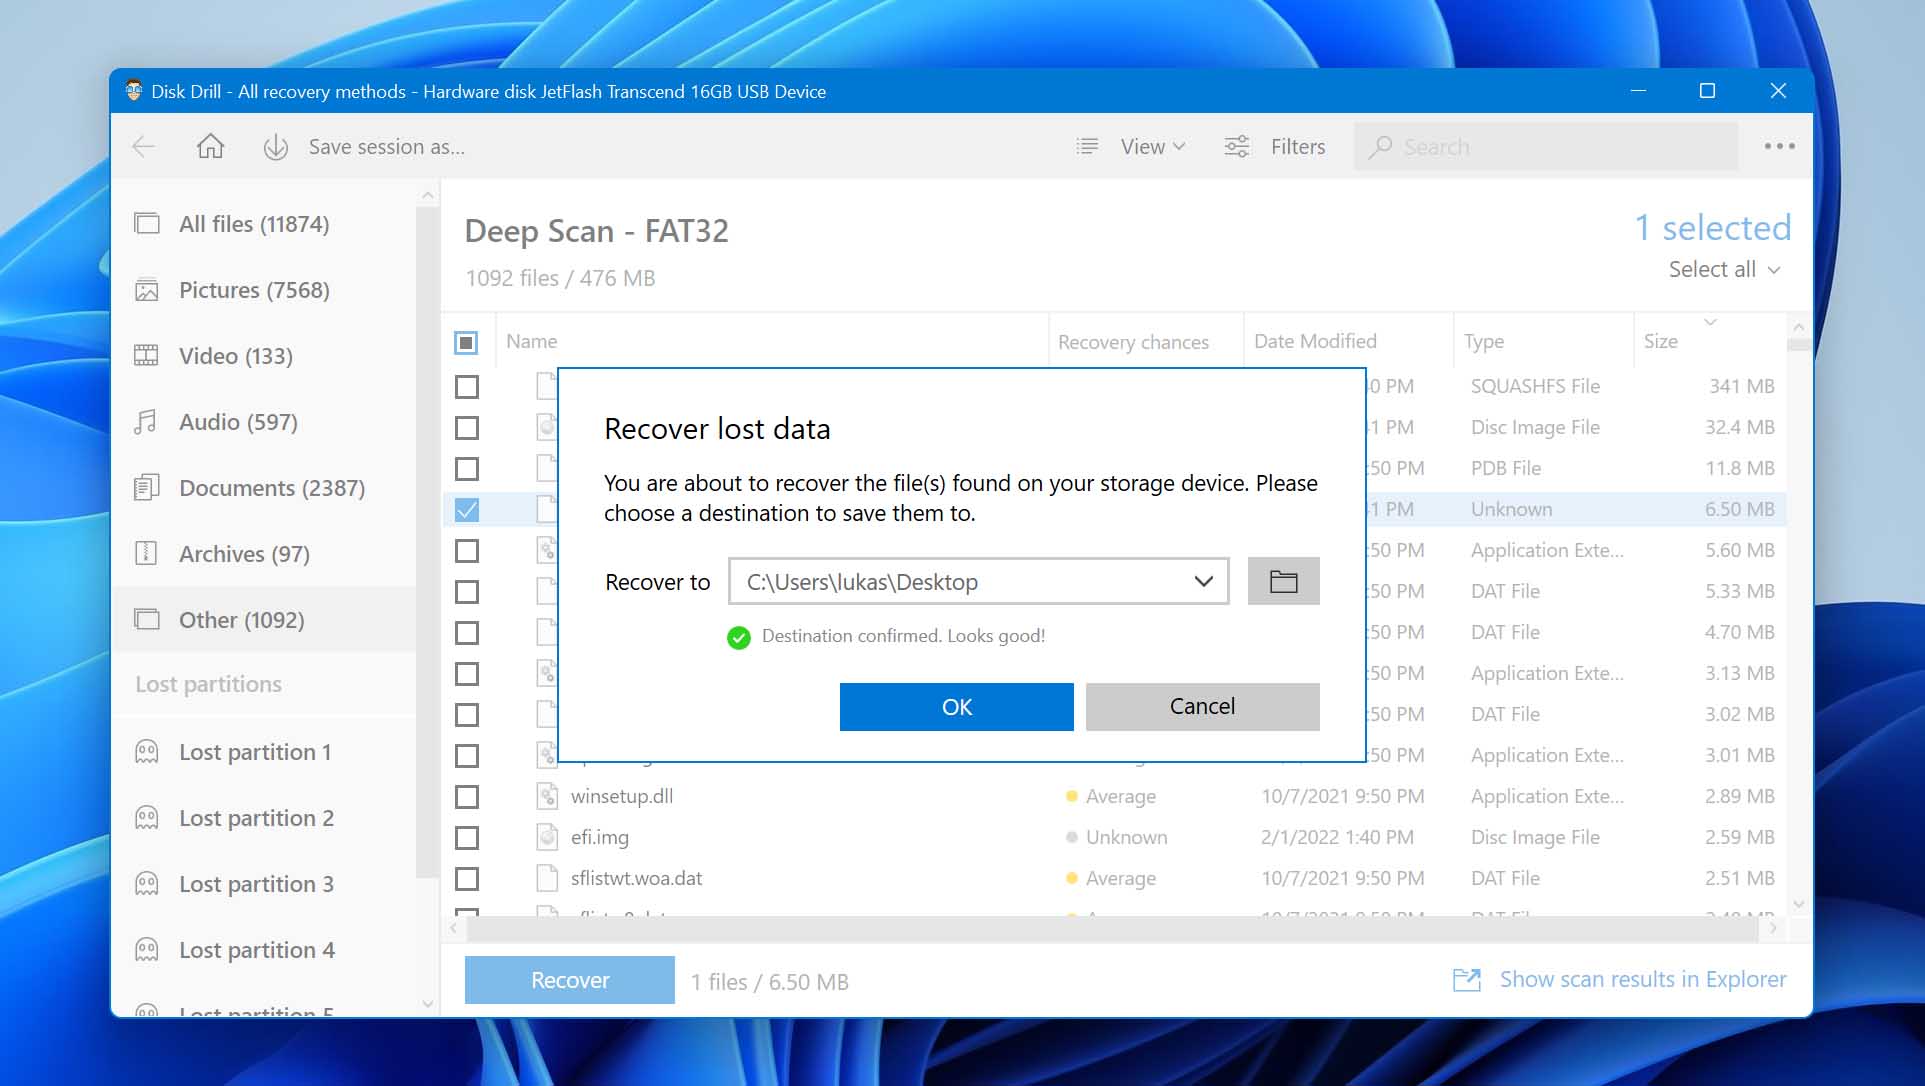1925x1086 pixels.
Task: Check the winsetup.dll row checkbox
Action: tap(467, 797)
